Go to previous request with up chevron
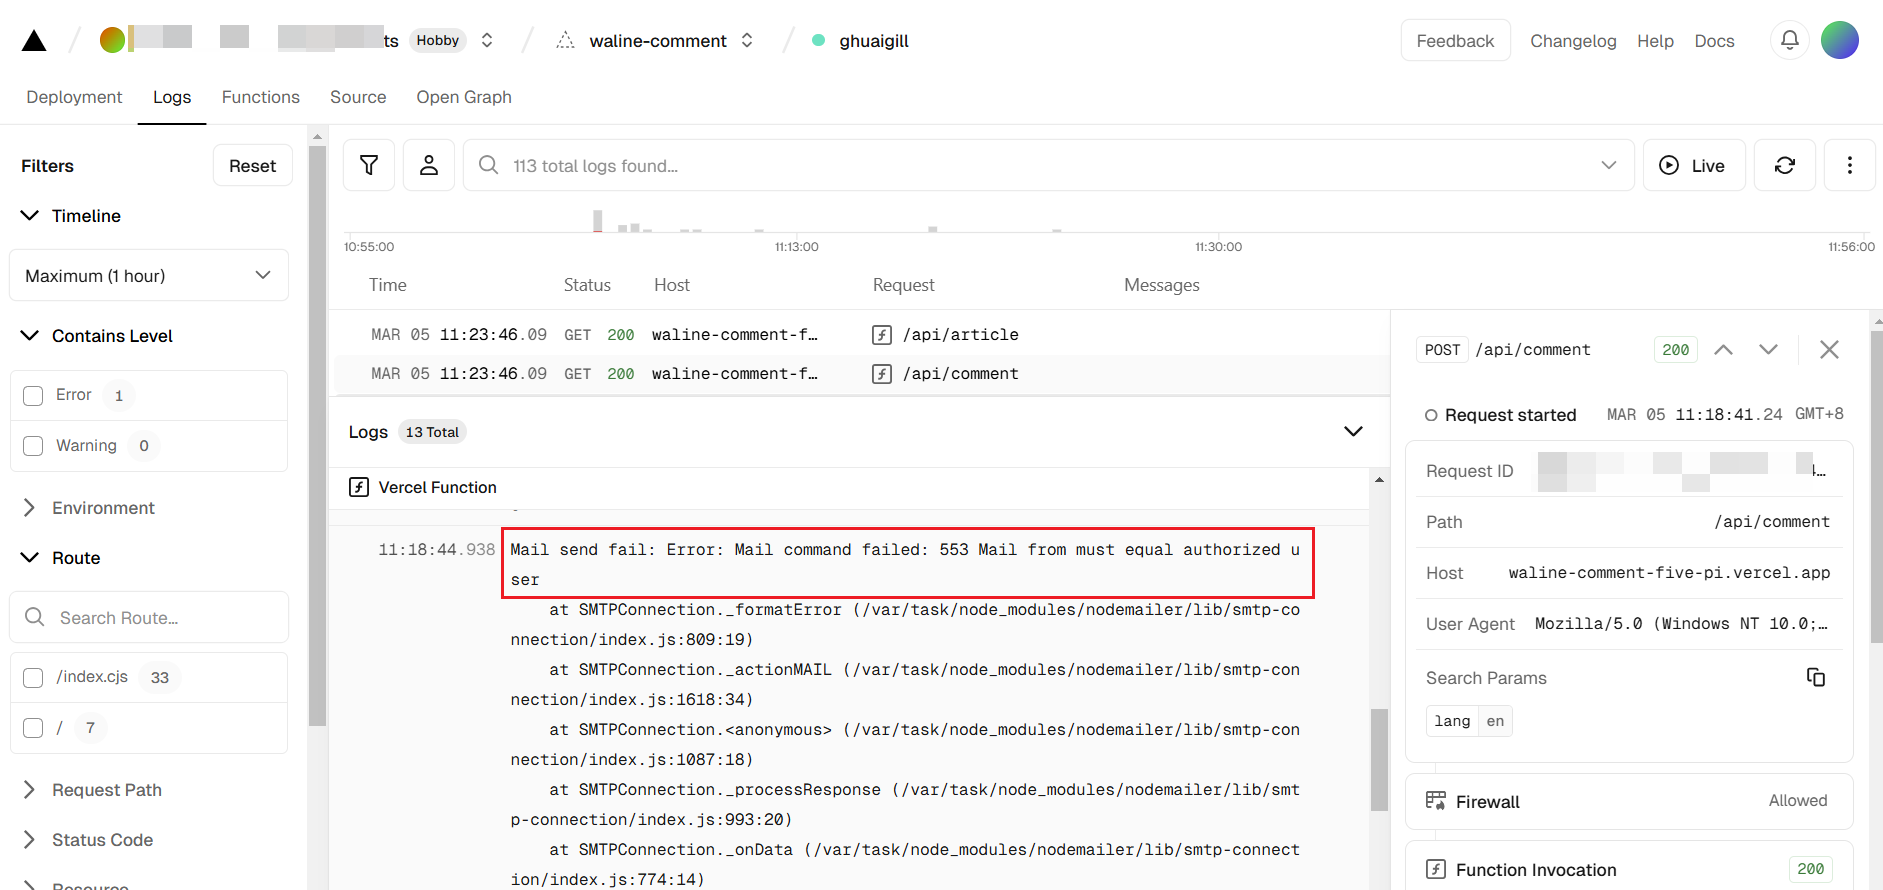The height and width of the screenshot is (890, 1883). 1723,349
